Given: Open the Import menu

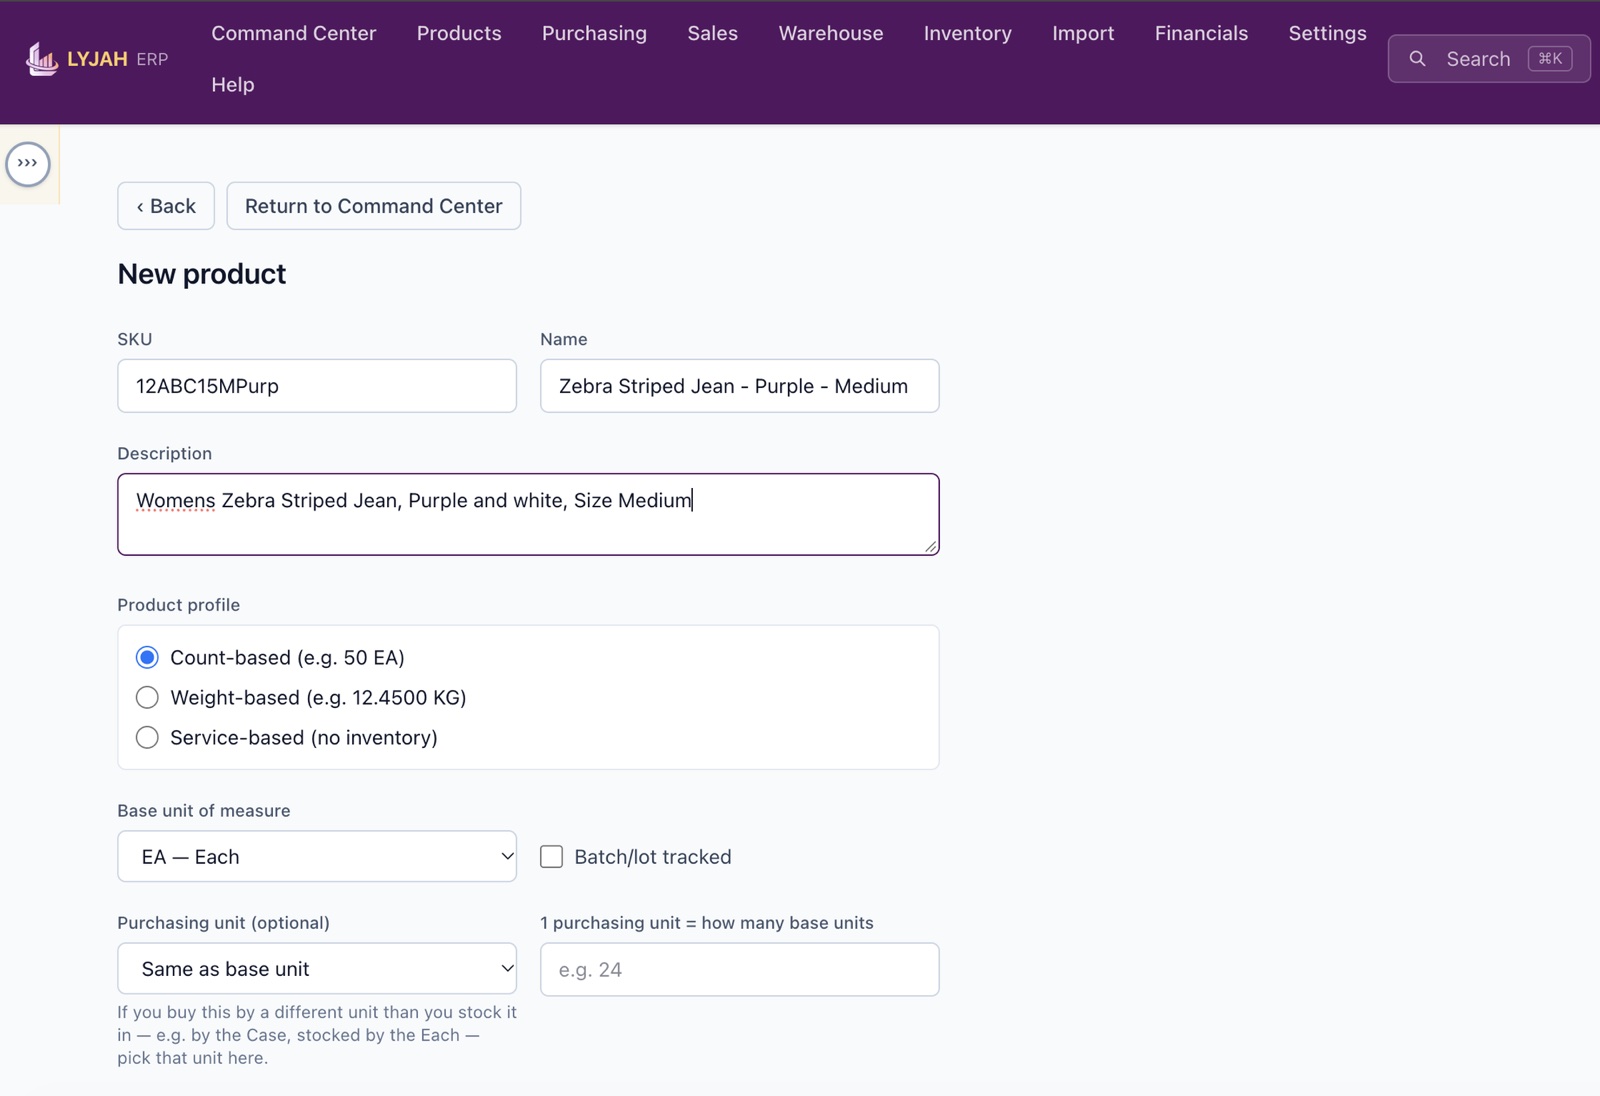Looking at the screenshot, I should tap(1083, 33).
